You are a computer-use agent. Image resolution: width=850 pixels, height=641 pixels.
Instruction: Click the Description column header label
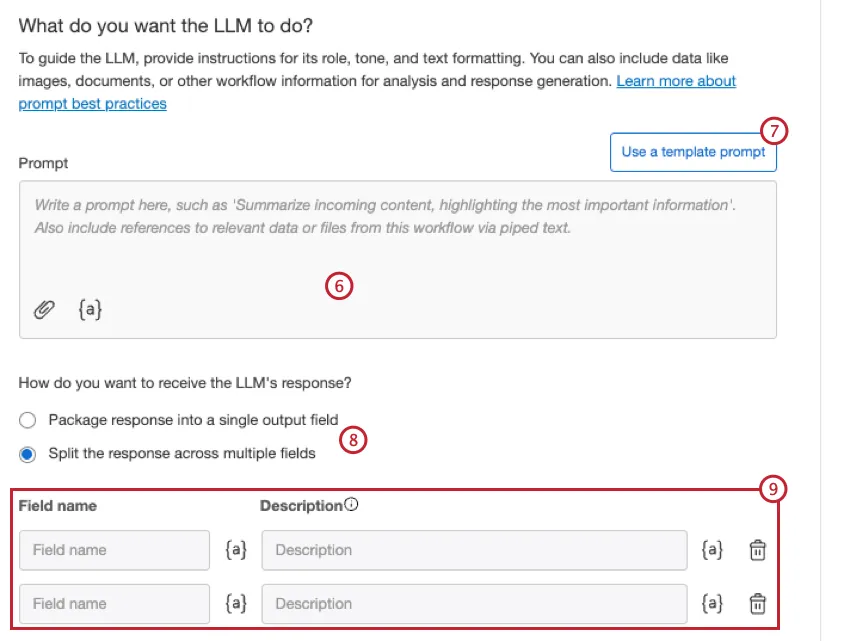(x=301, y=506)
